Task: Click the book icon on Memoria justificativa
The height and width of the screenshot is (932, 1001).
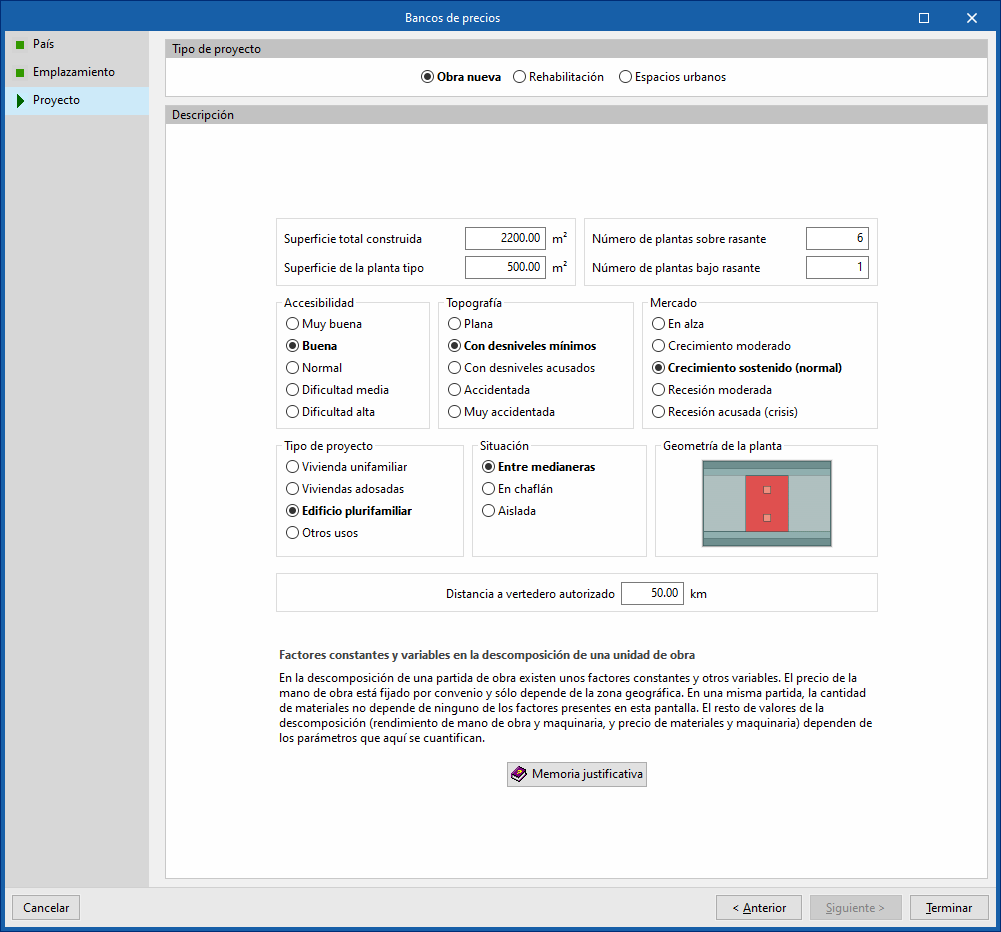Action: pyautogui.click(x=519, y=774)
